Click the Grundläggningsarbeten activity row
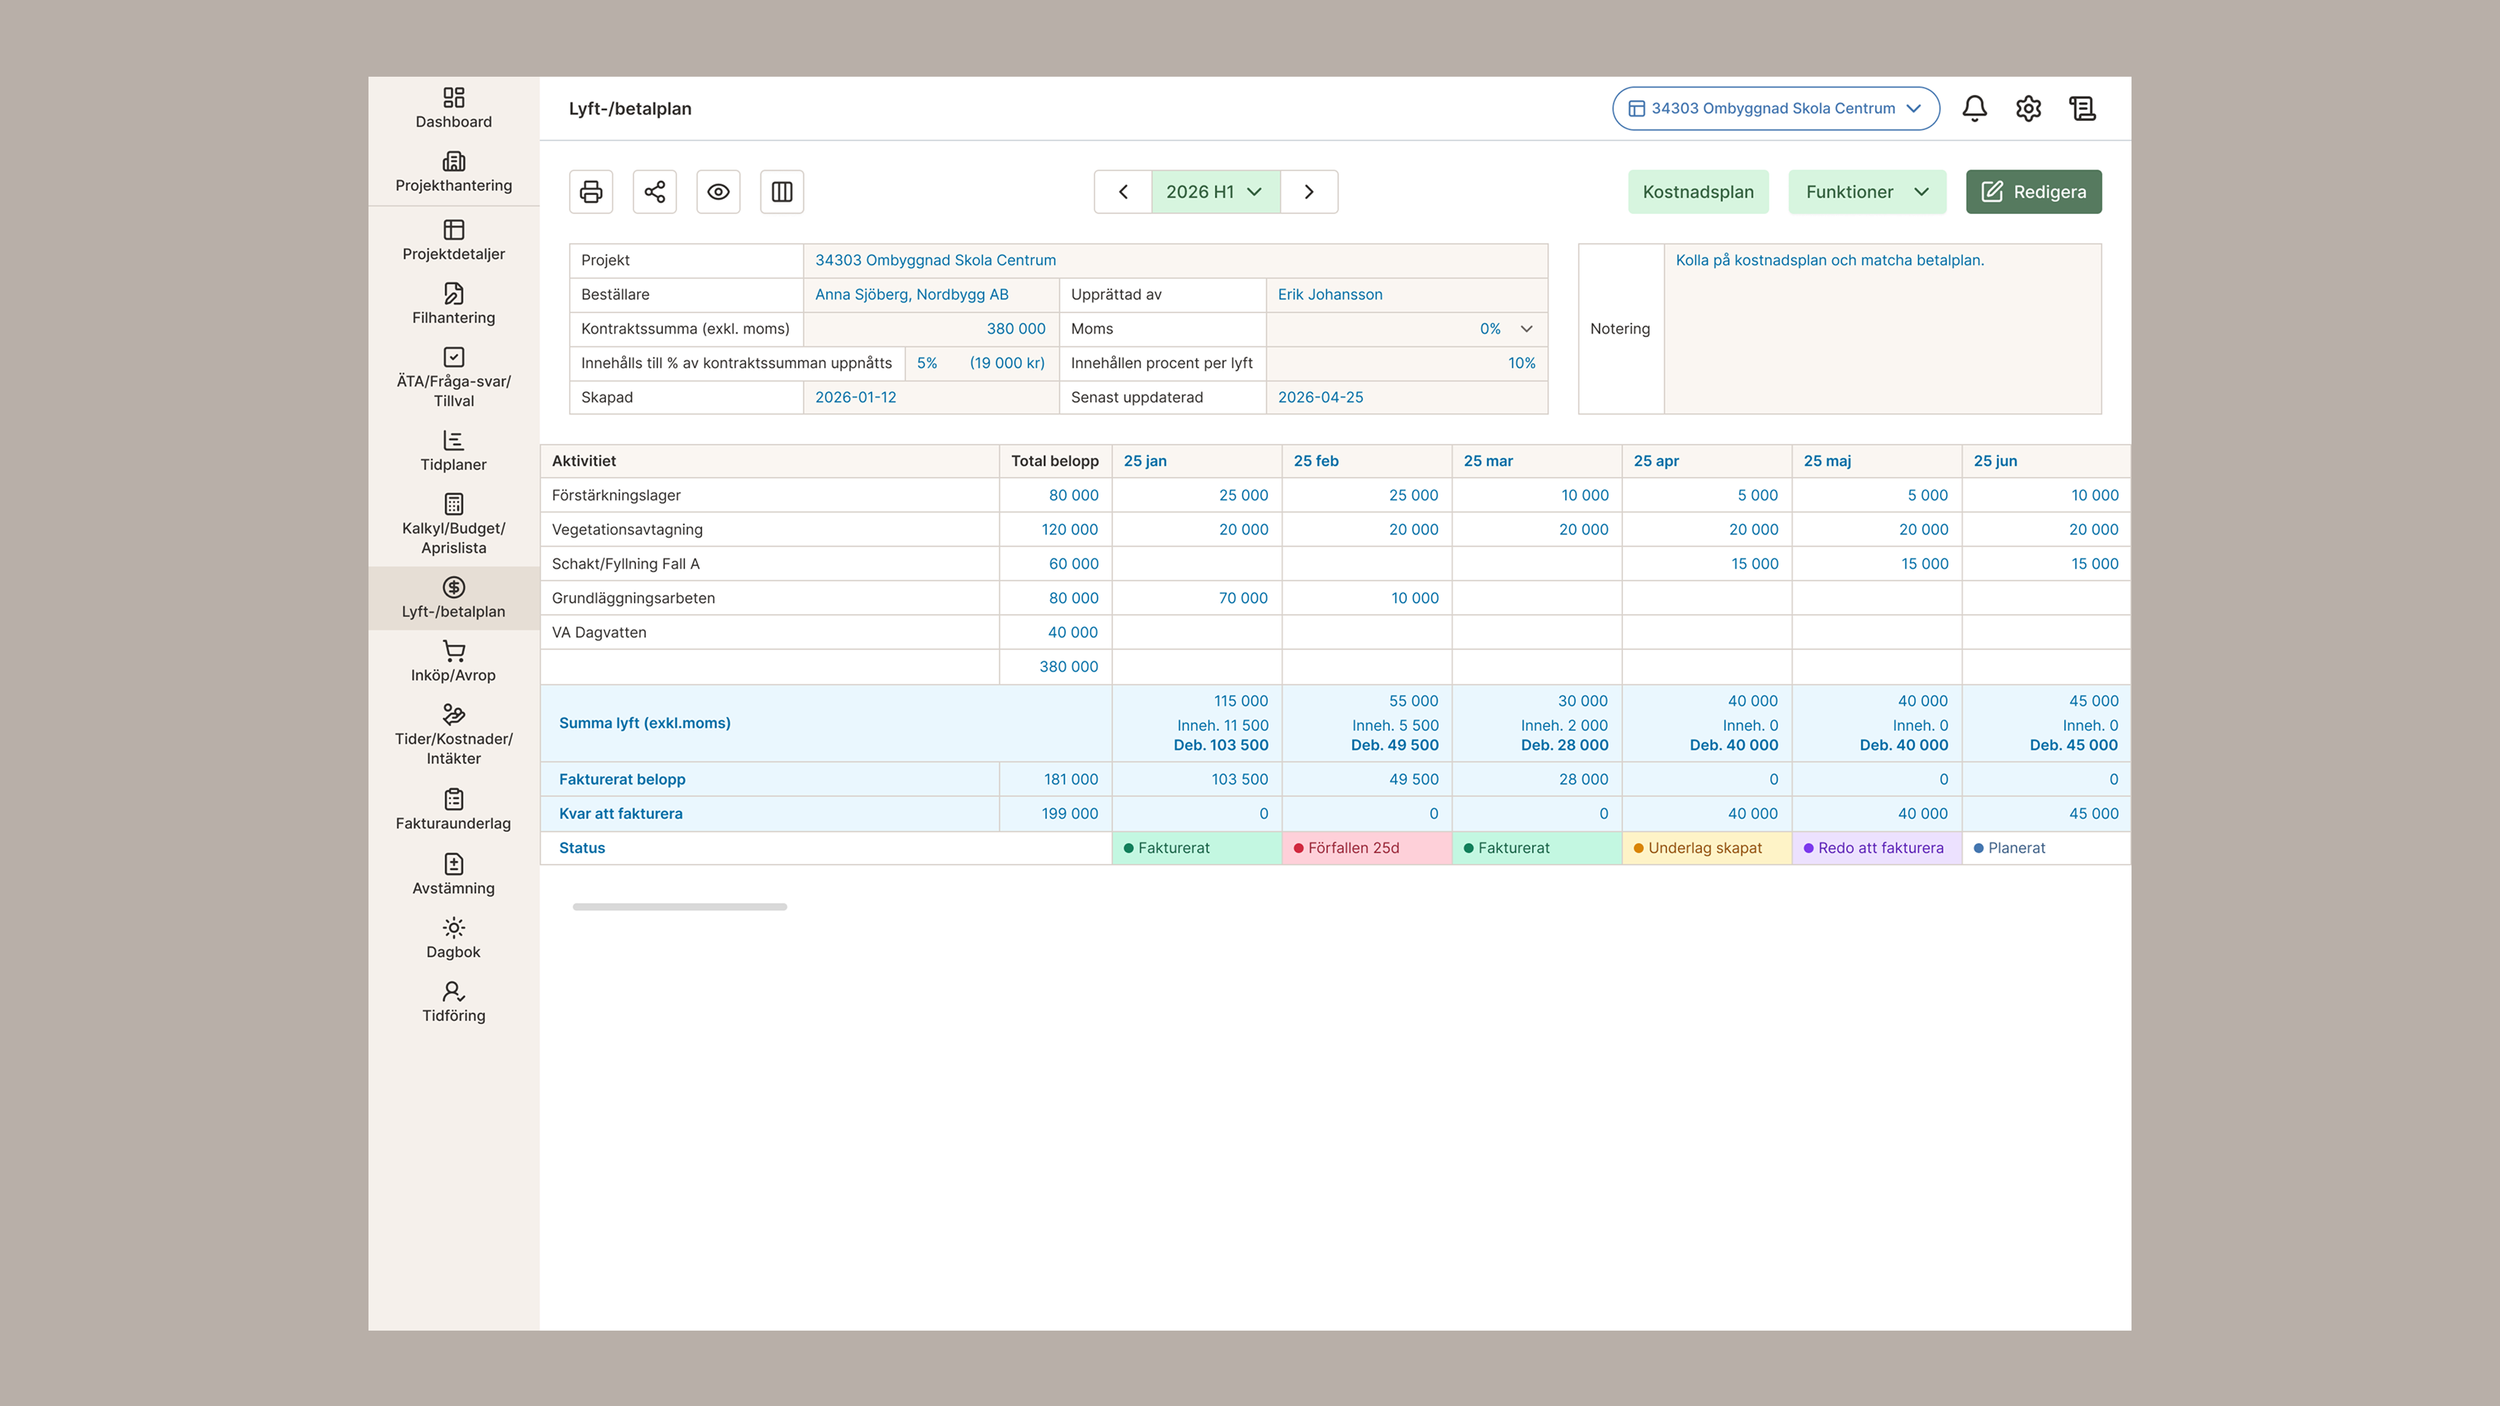This screenshot has height=1406, width=2500. [1335, 598]
